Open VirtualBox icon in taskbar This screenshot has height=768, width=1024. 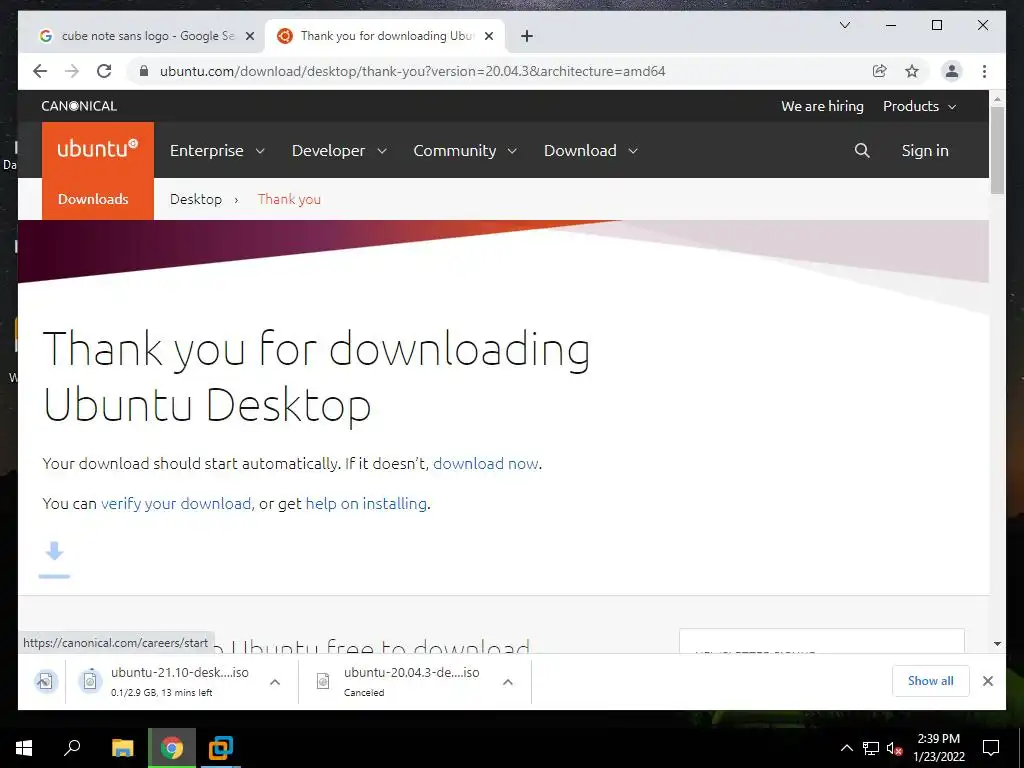click(221, 748)
